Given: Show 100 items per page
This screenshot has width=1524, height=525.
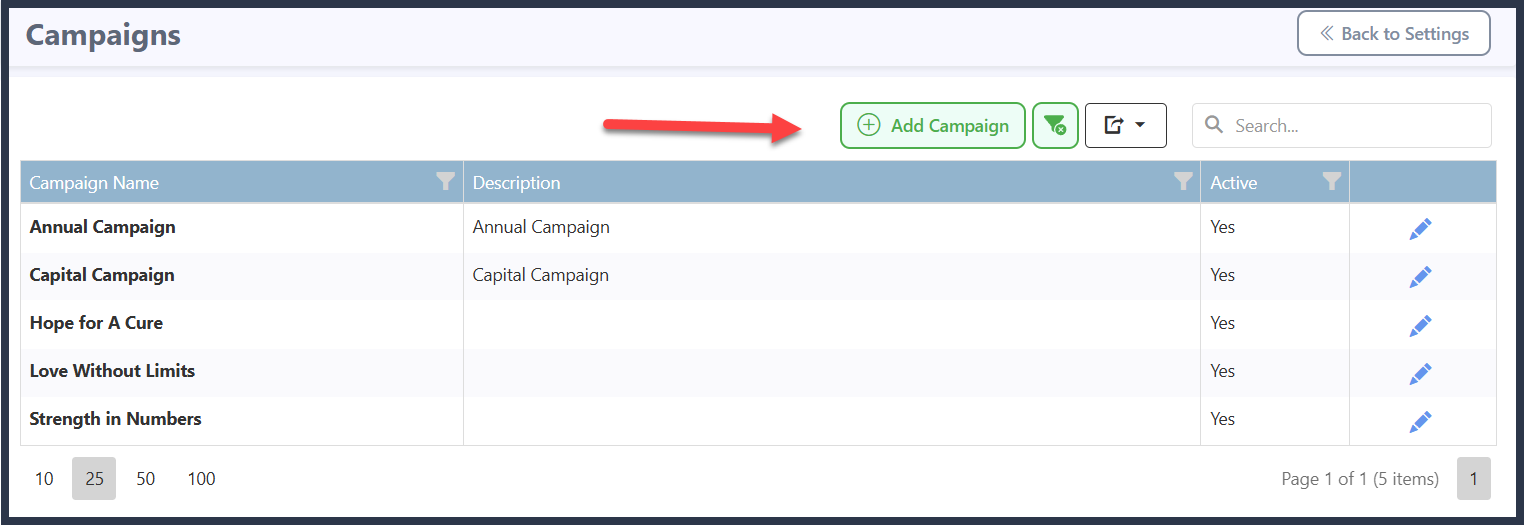Looking at the screenshot, I should click(201, 479).
